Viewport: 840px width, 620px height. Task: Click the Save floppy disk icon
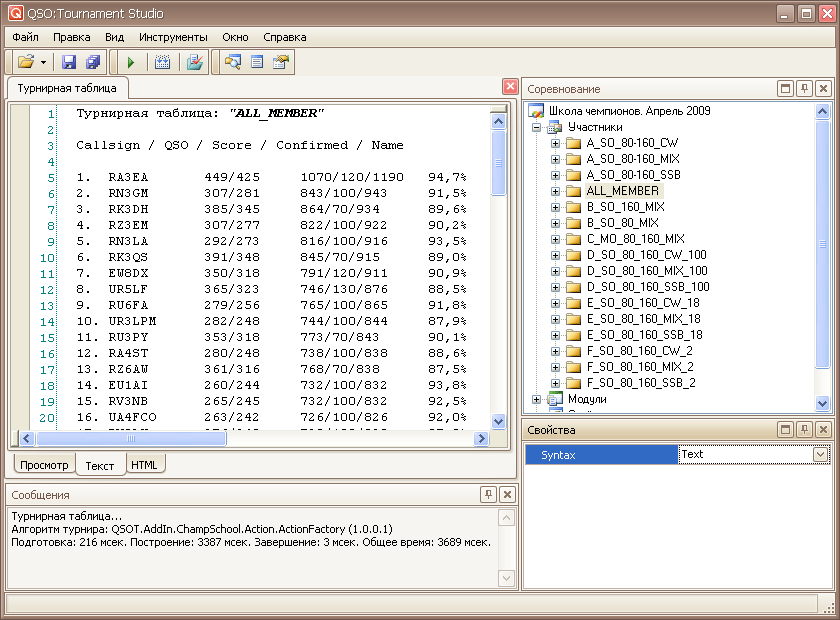click(69, 62)
